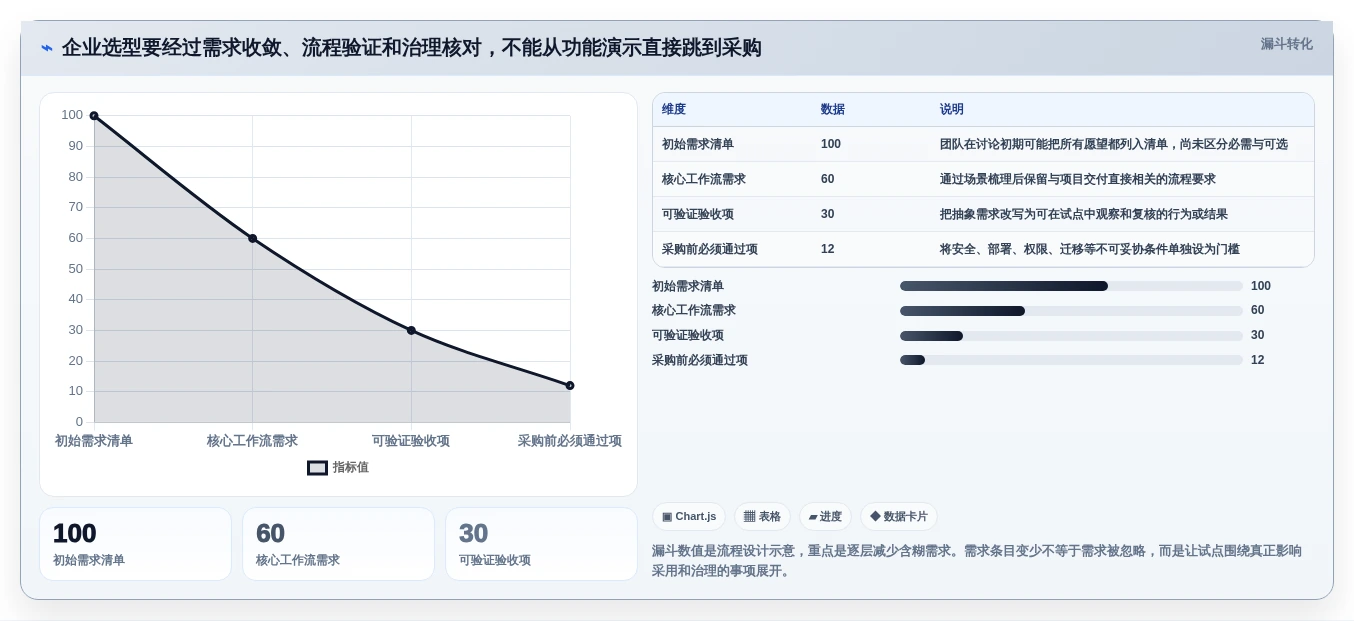Click the 指标值 legend text
The height and width of the screenshot is (621, 1354).
pyautogui.click(x=351, y=467)
